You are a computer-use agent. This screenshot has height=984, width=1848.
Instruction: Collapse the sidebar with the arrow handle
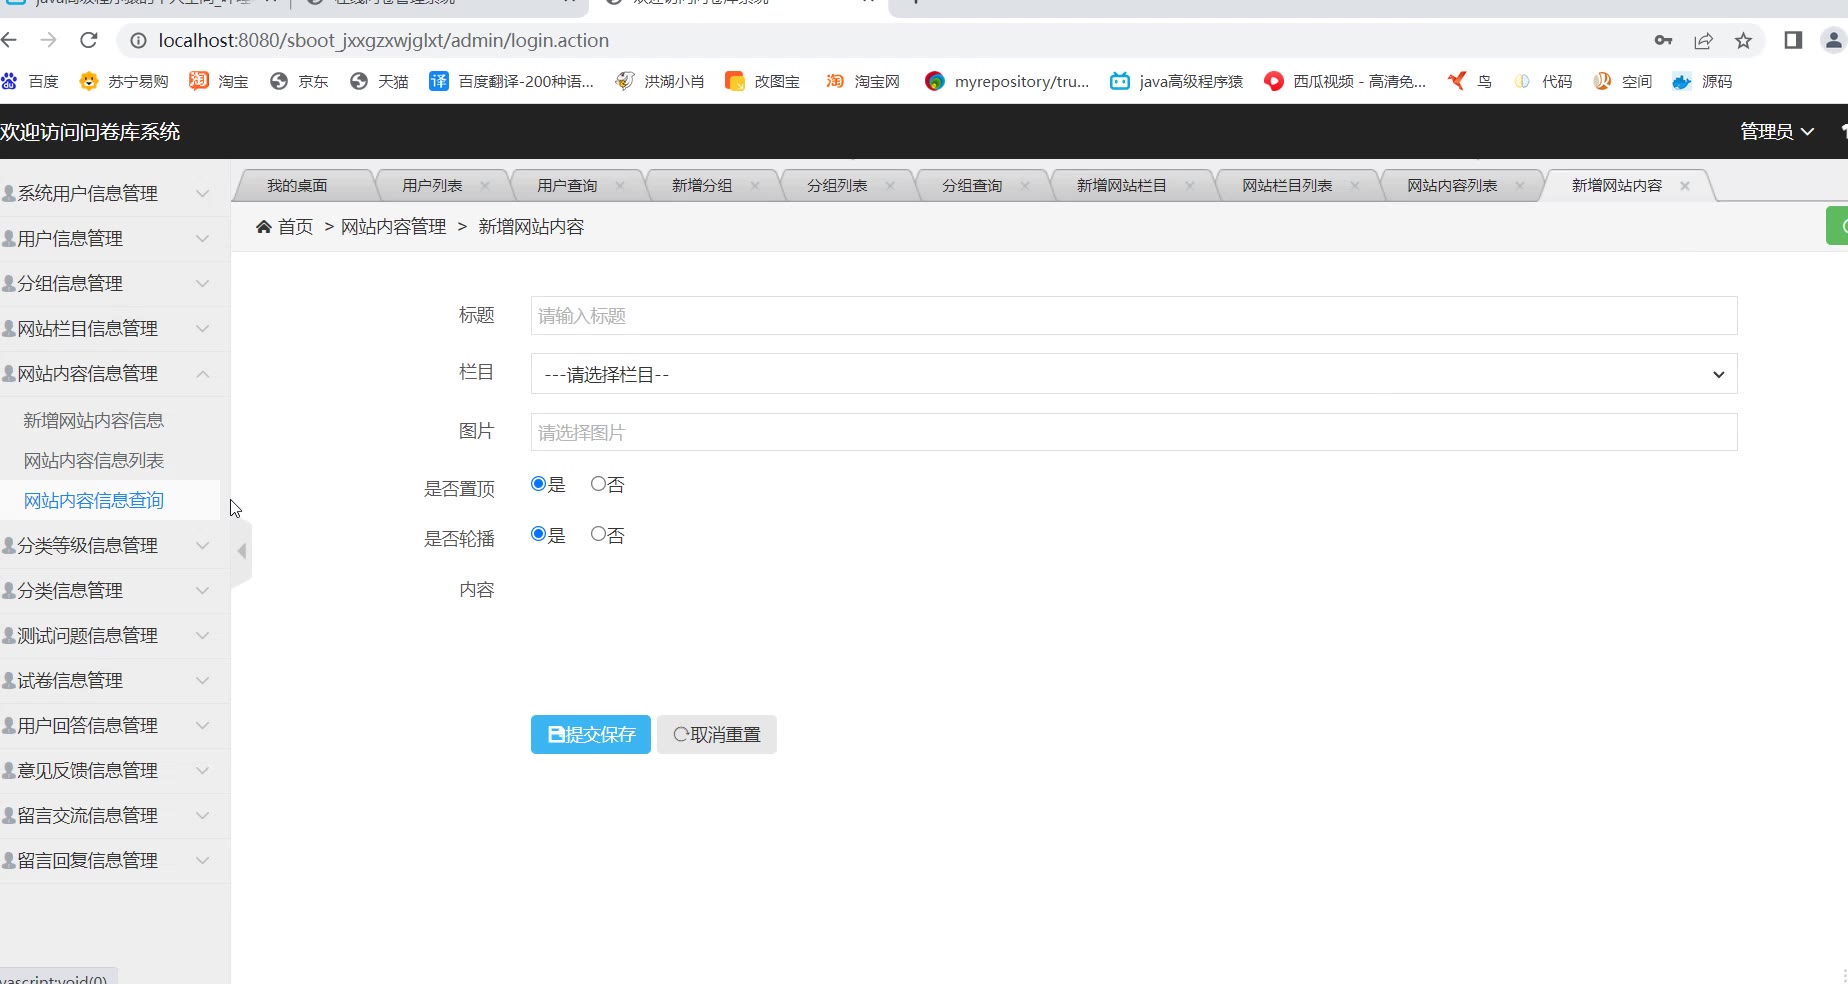click(x=241, y=551)
